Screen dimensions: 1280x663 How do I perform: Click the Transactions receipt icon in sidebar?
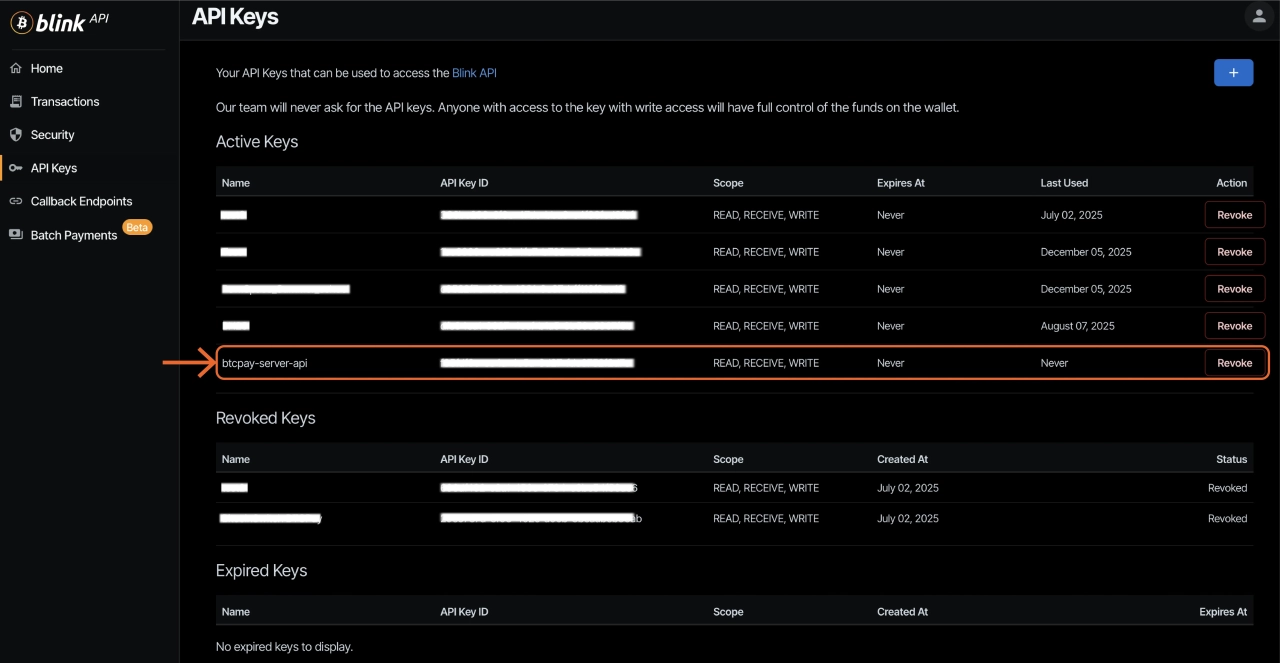point(16,102)
